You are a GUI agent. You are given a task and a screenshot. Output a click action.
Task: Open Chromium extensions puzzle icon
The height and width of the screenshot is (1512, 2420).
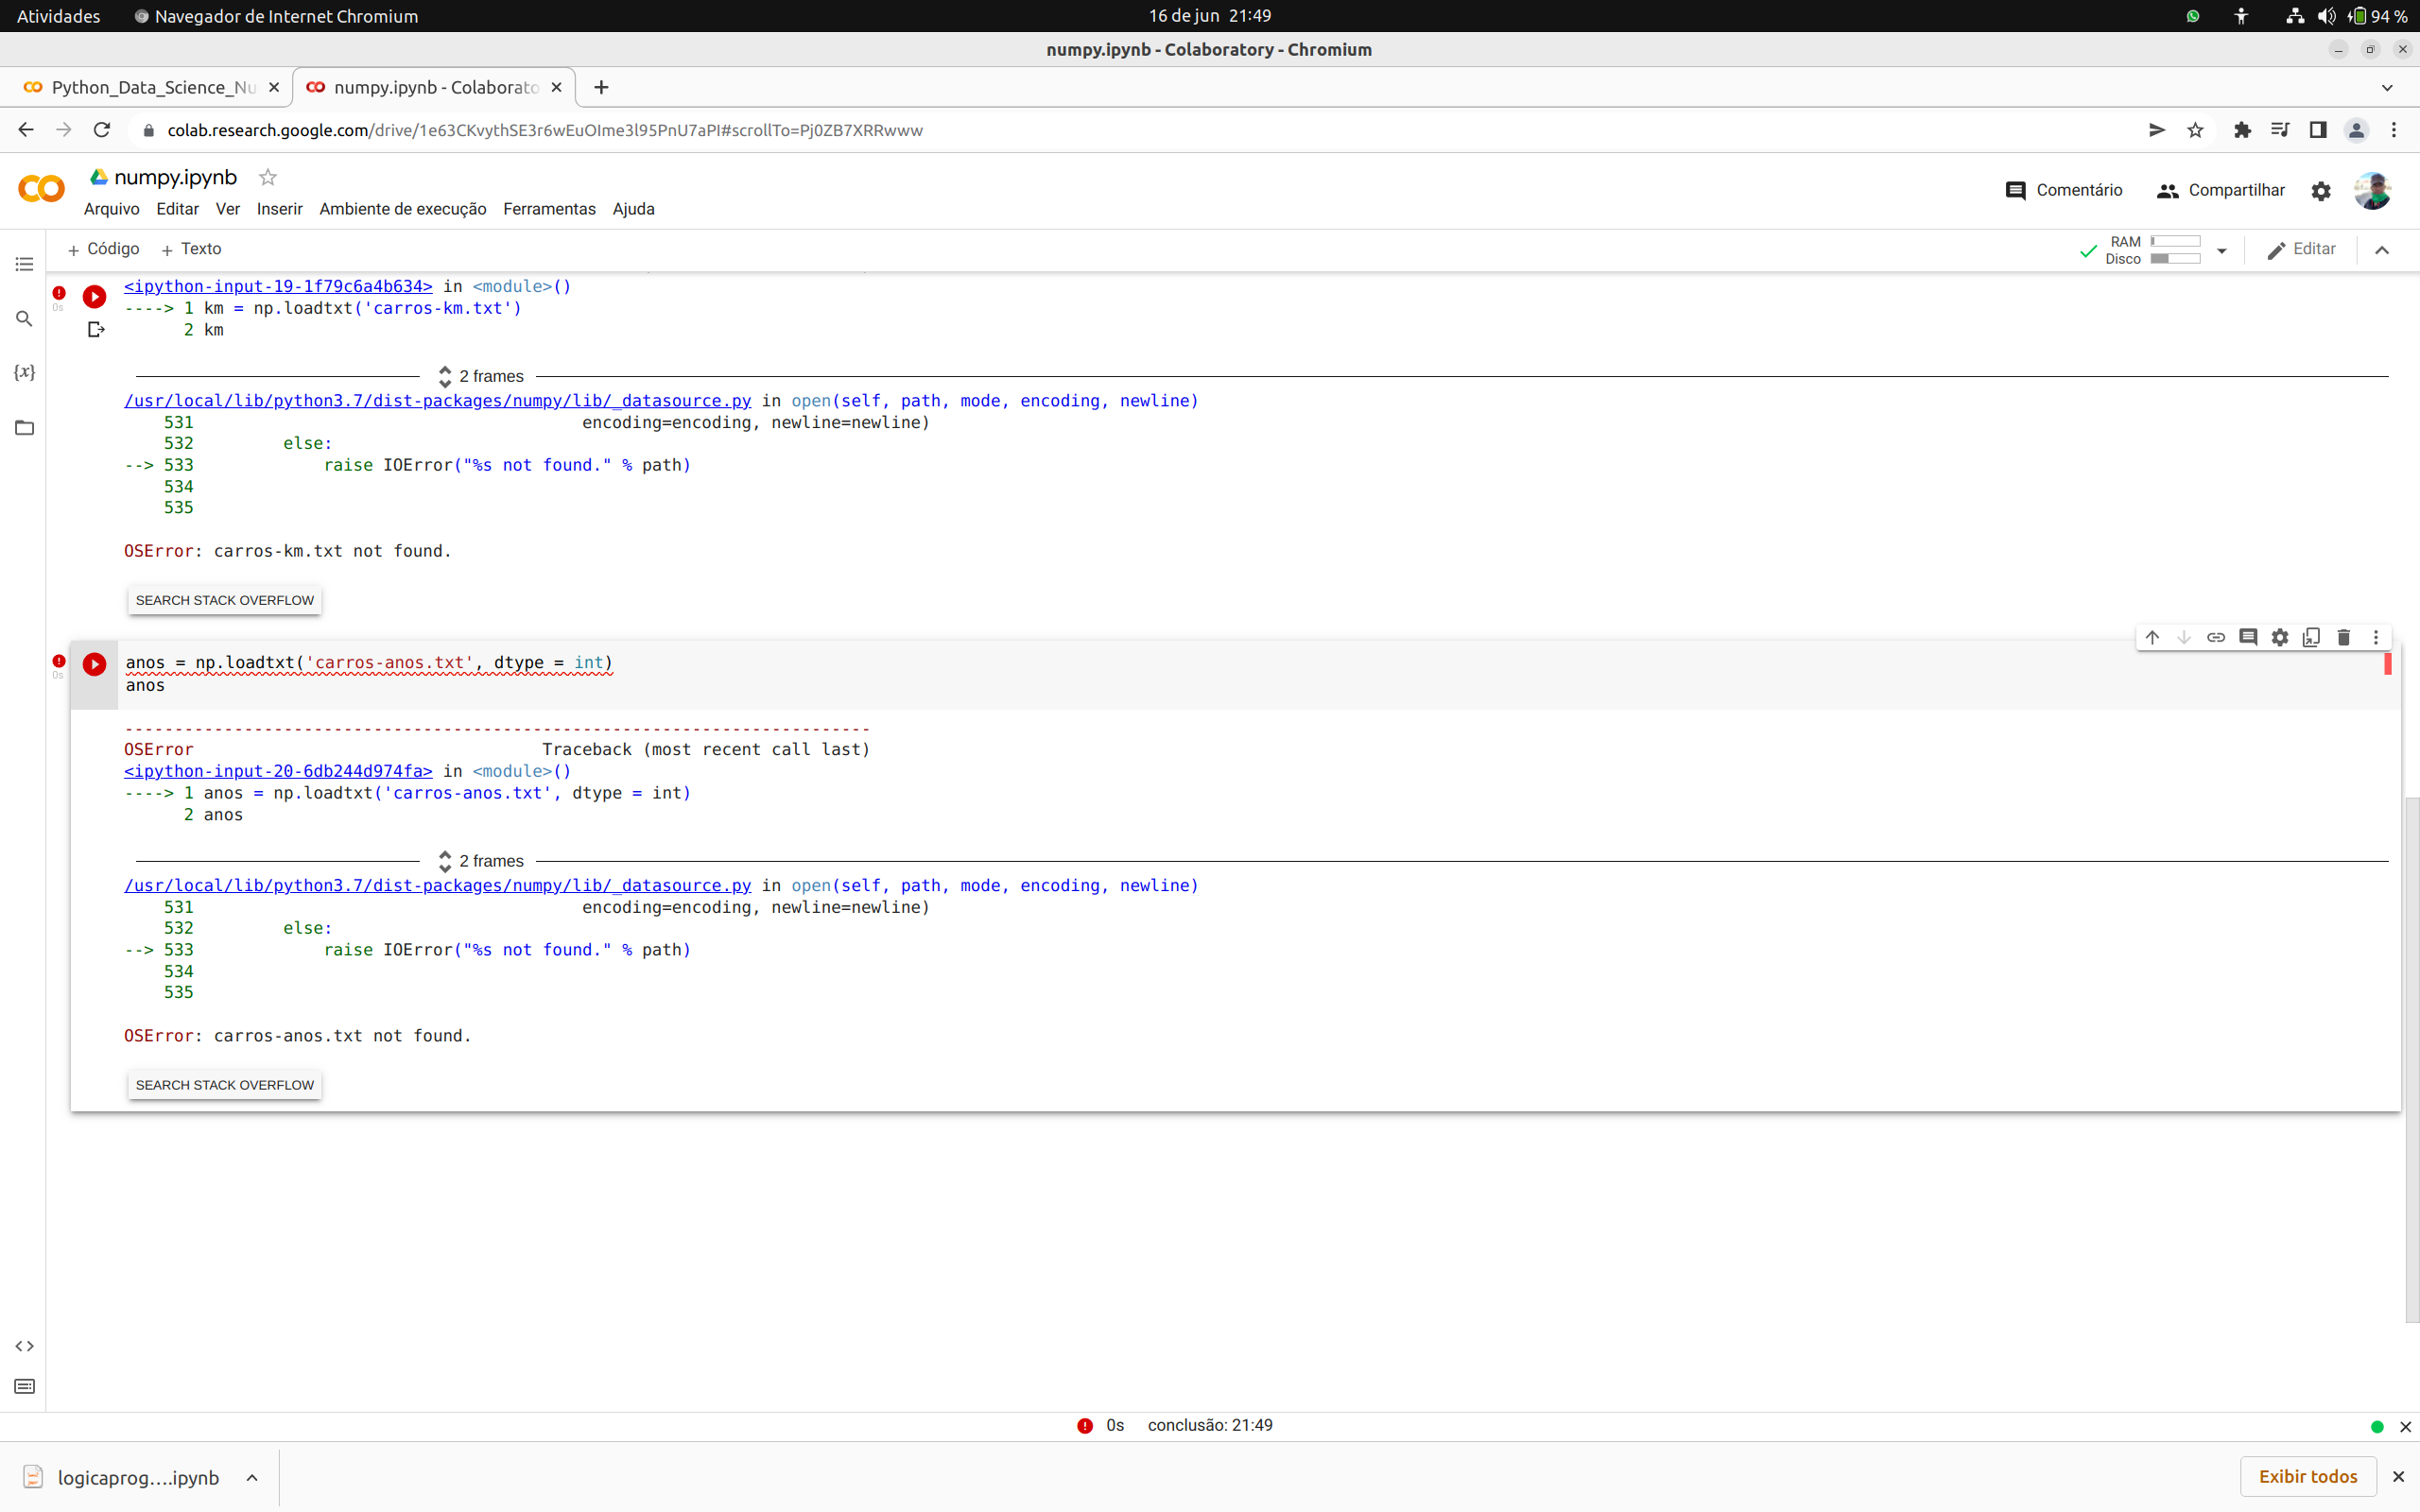2242,130
